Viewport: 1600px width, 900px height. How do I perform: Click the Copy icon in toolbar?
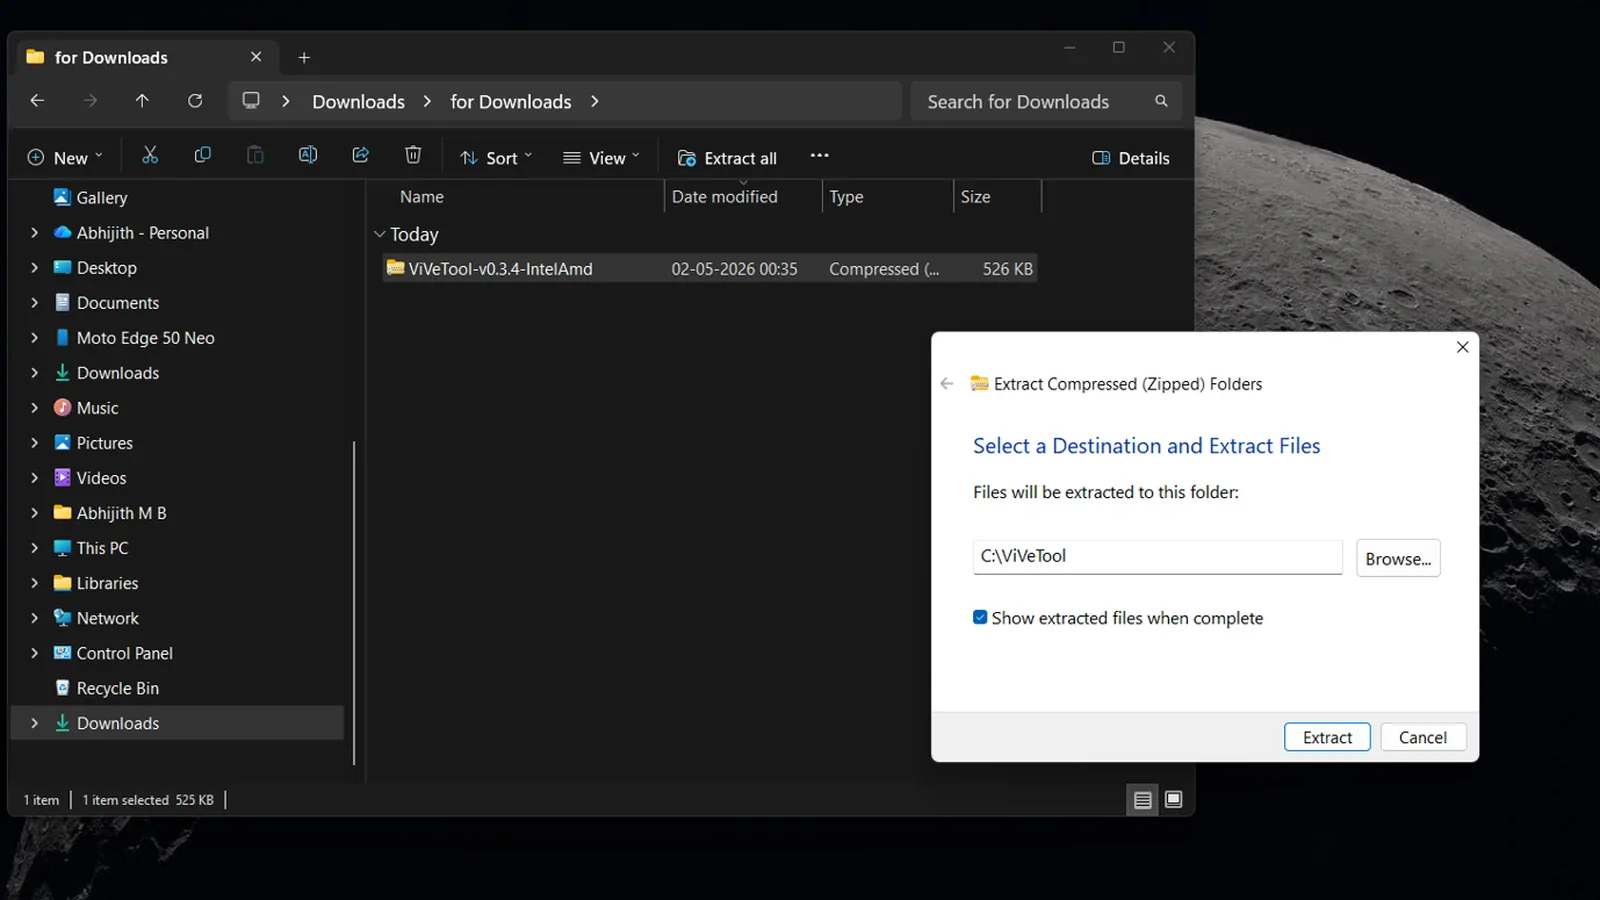point(202,155)
